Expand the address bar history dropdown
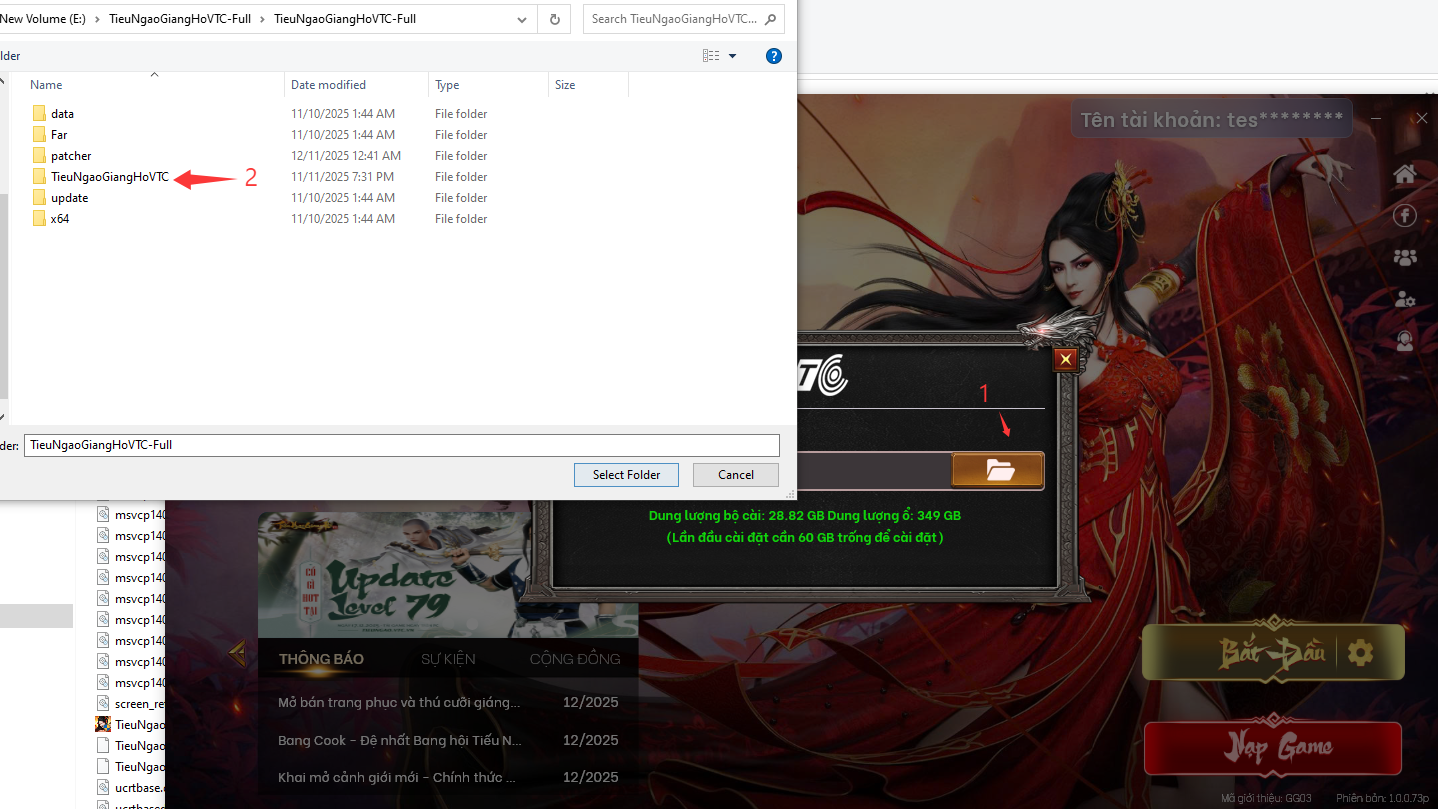Screen dimensions: 1438x809 (522, 19)
